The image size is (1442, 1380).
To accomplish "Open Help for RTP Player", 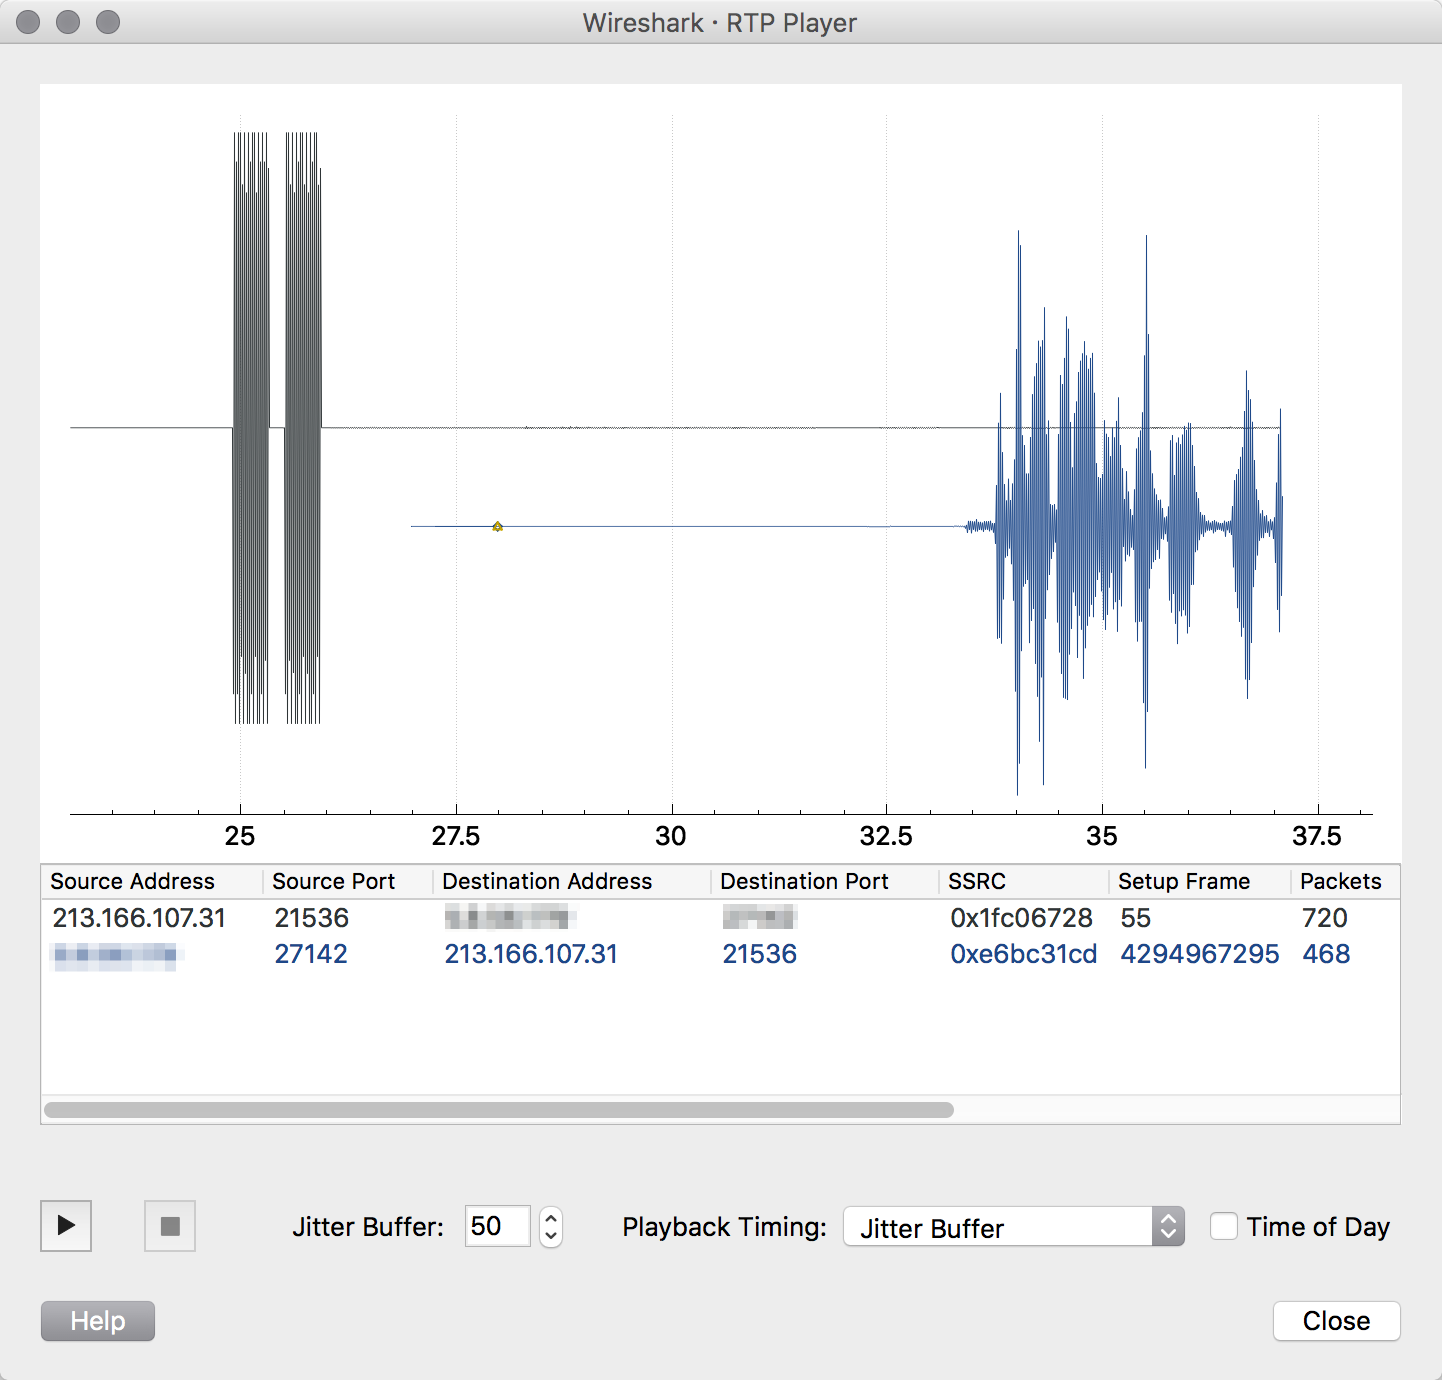I will coord(98,1321).
